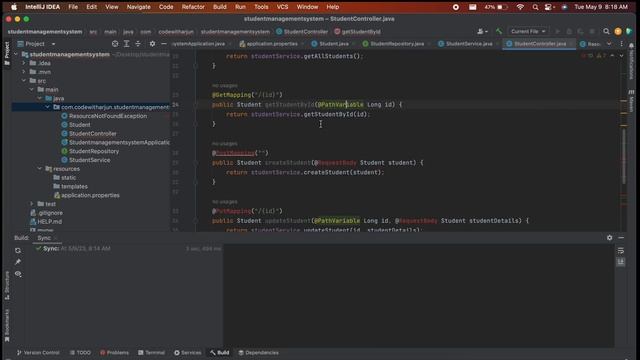Click the Search Everywhere magnifier in toolbar
The height and width of the screenshot is (360, 640).
pos(606,31)
